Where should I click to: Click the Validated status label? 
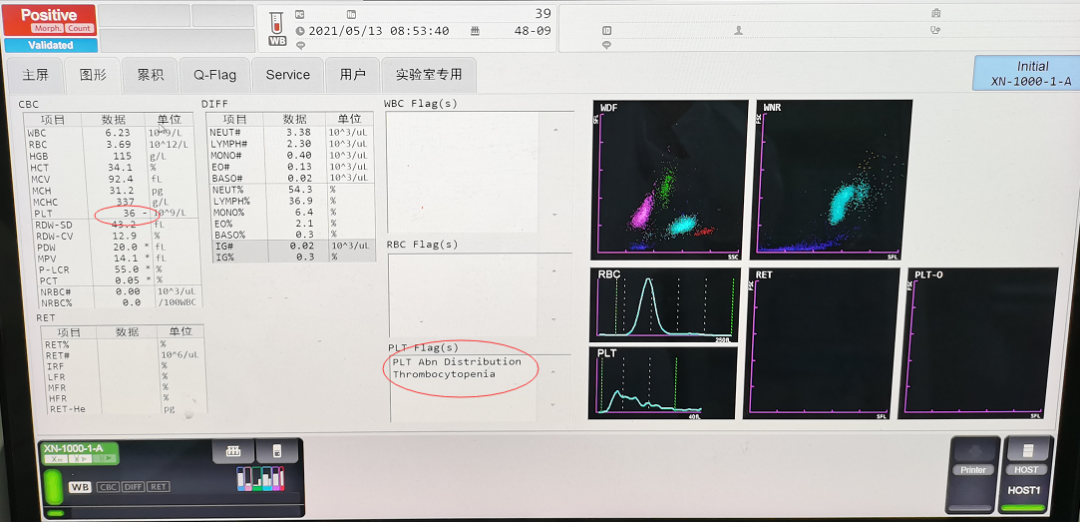click(x=50, y=45)
